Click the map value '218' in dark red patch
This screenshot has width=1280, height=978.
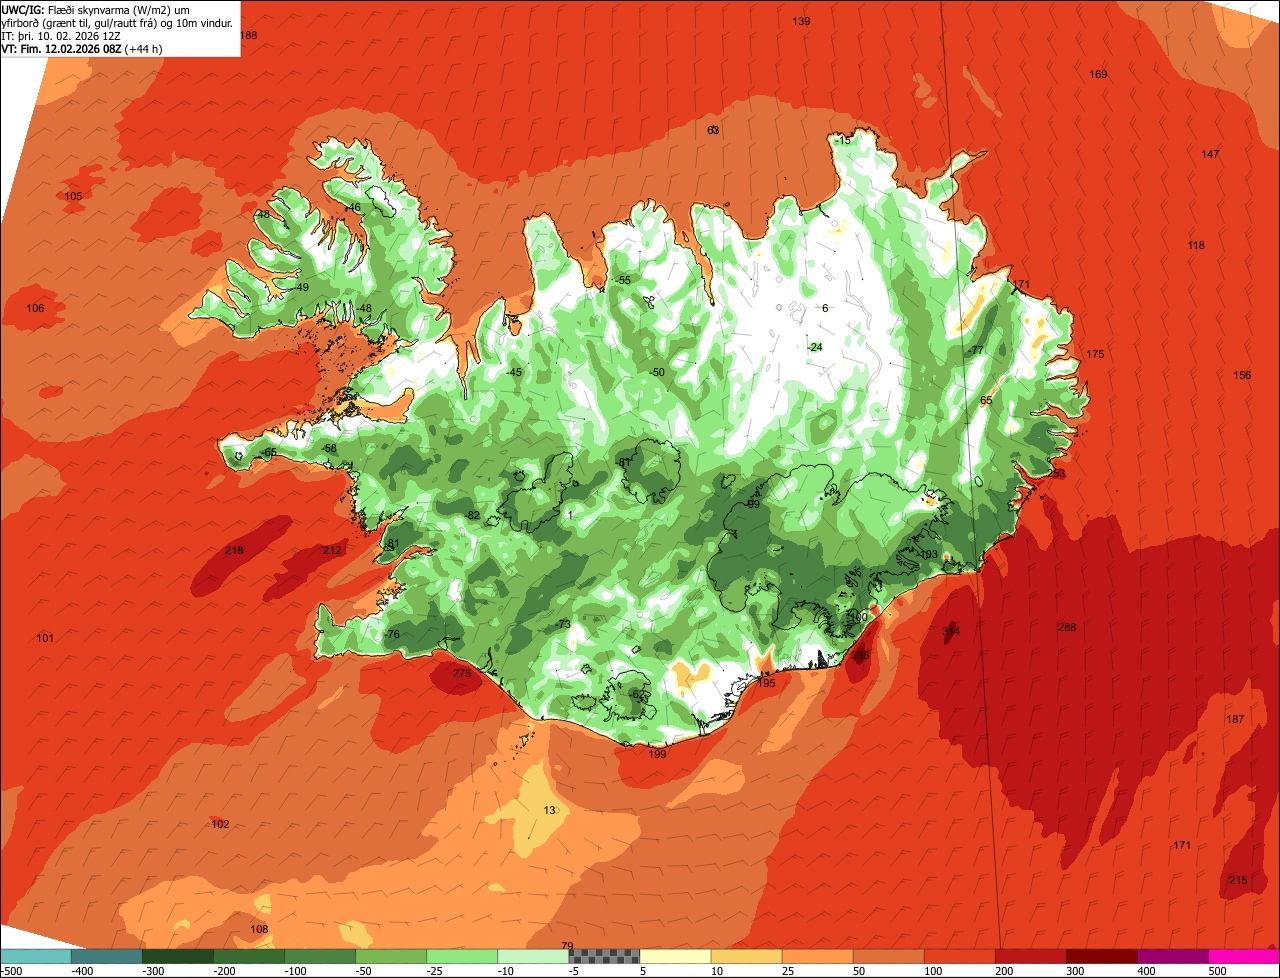click(234, 550)
